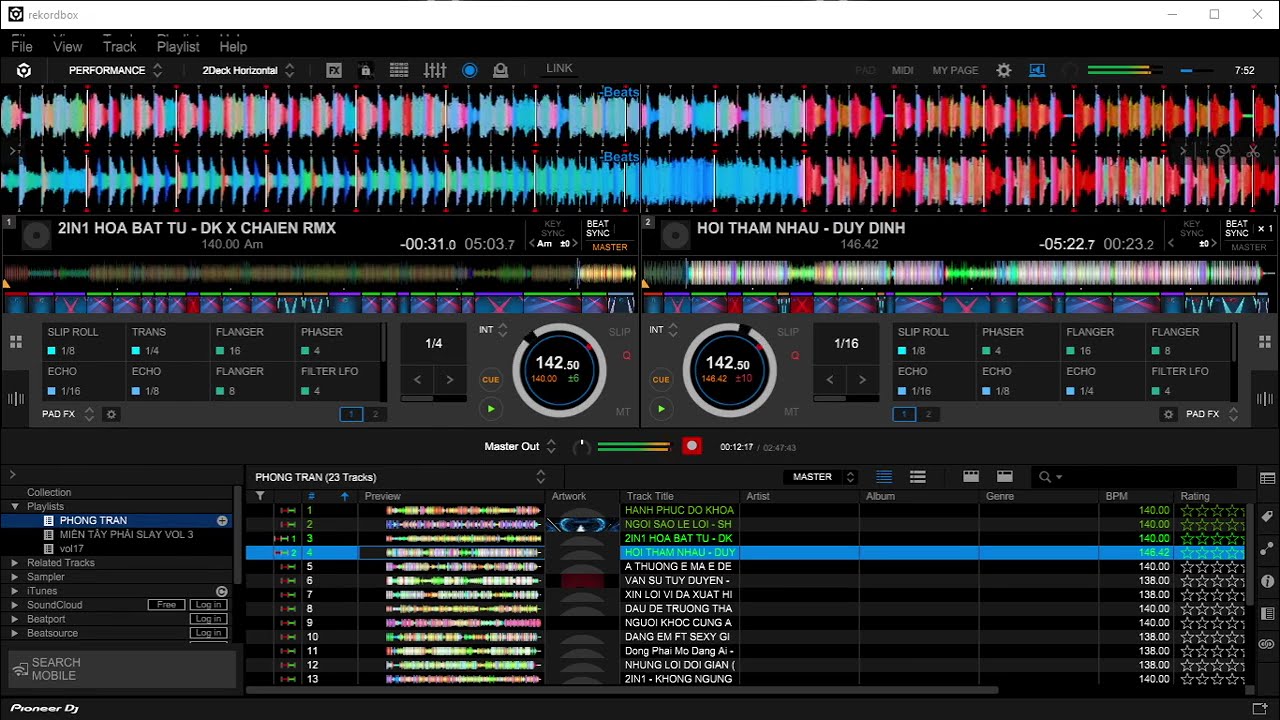Trigger Deck 1 SLIP ROLL 1/8 pad
This screenshot has width=1280, height=720.
[84, 341]
